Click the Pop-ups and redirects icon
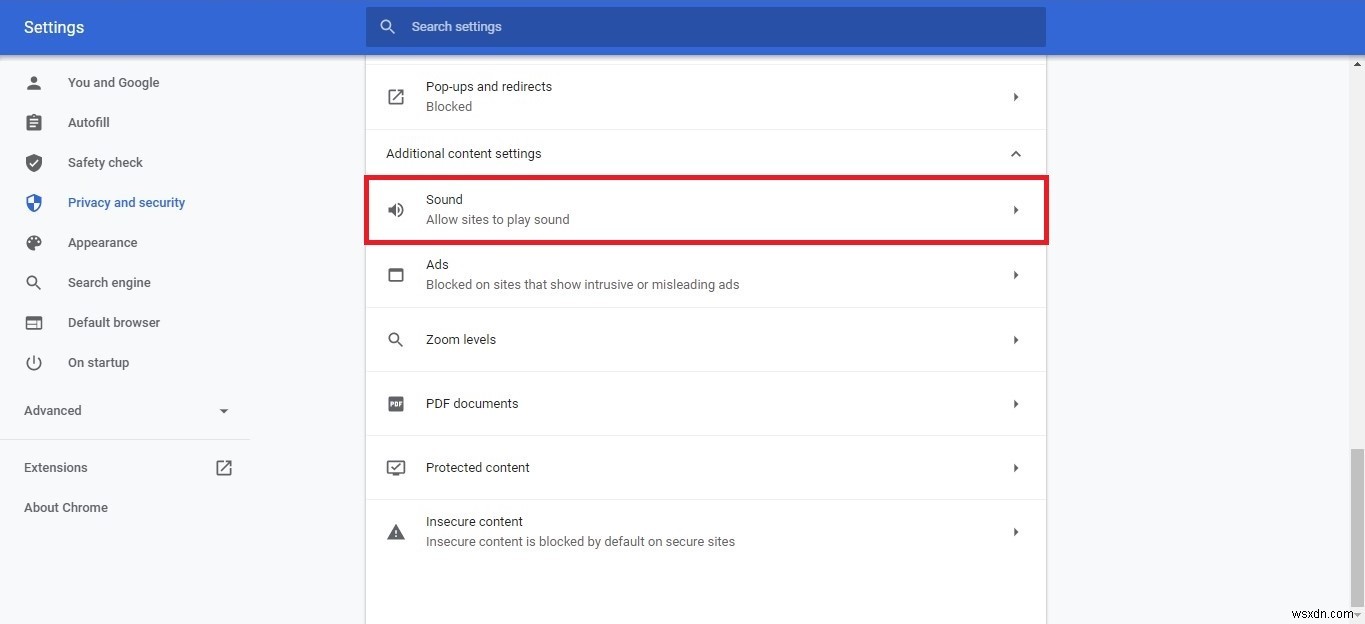The image size is (1365, 624). pos(395,96)
